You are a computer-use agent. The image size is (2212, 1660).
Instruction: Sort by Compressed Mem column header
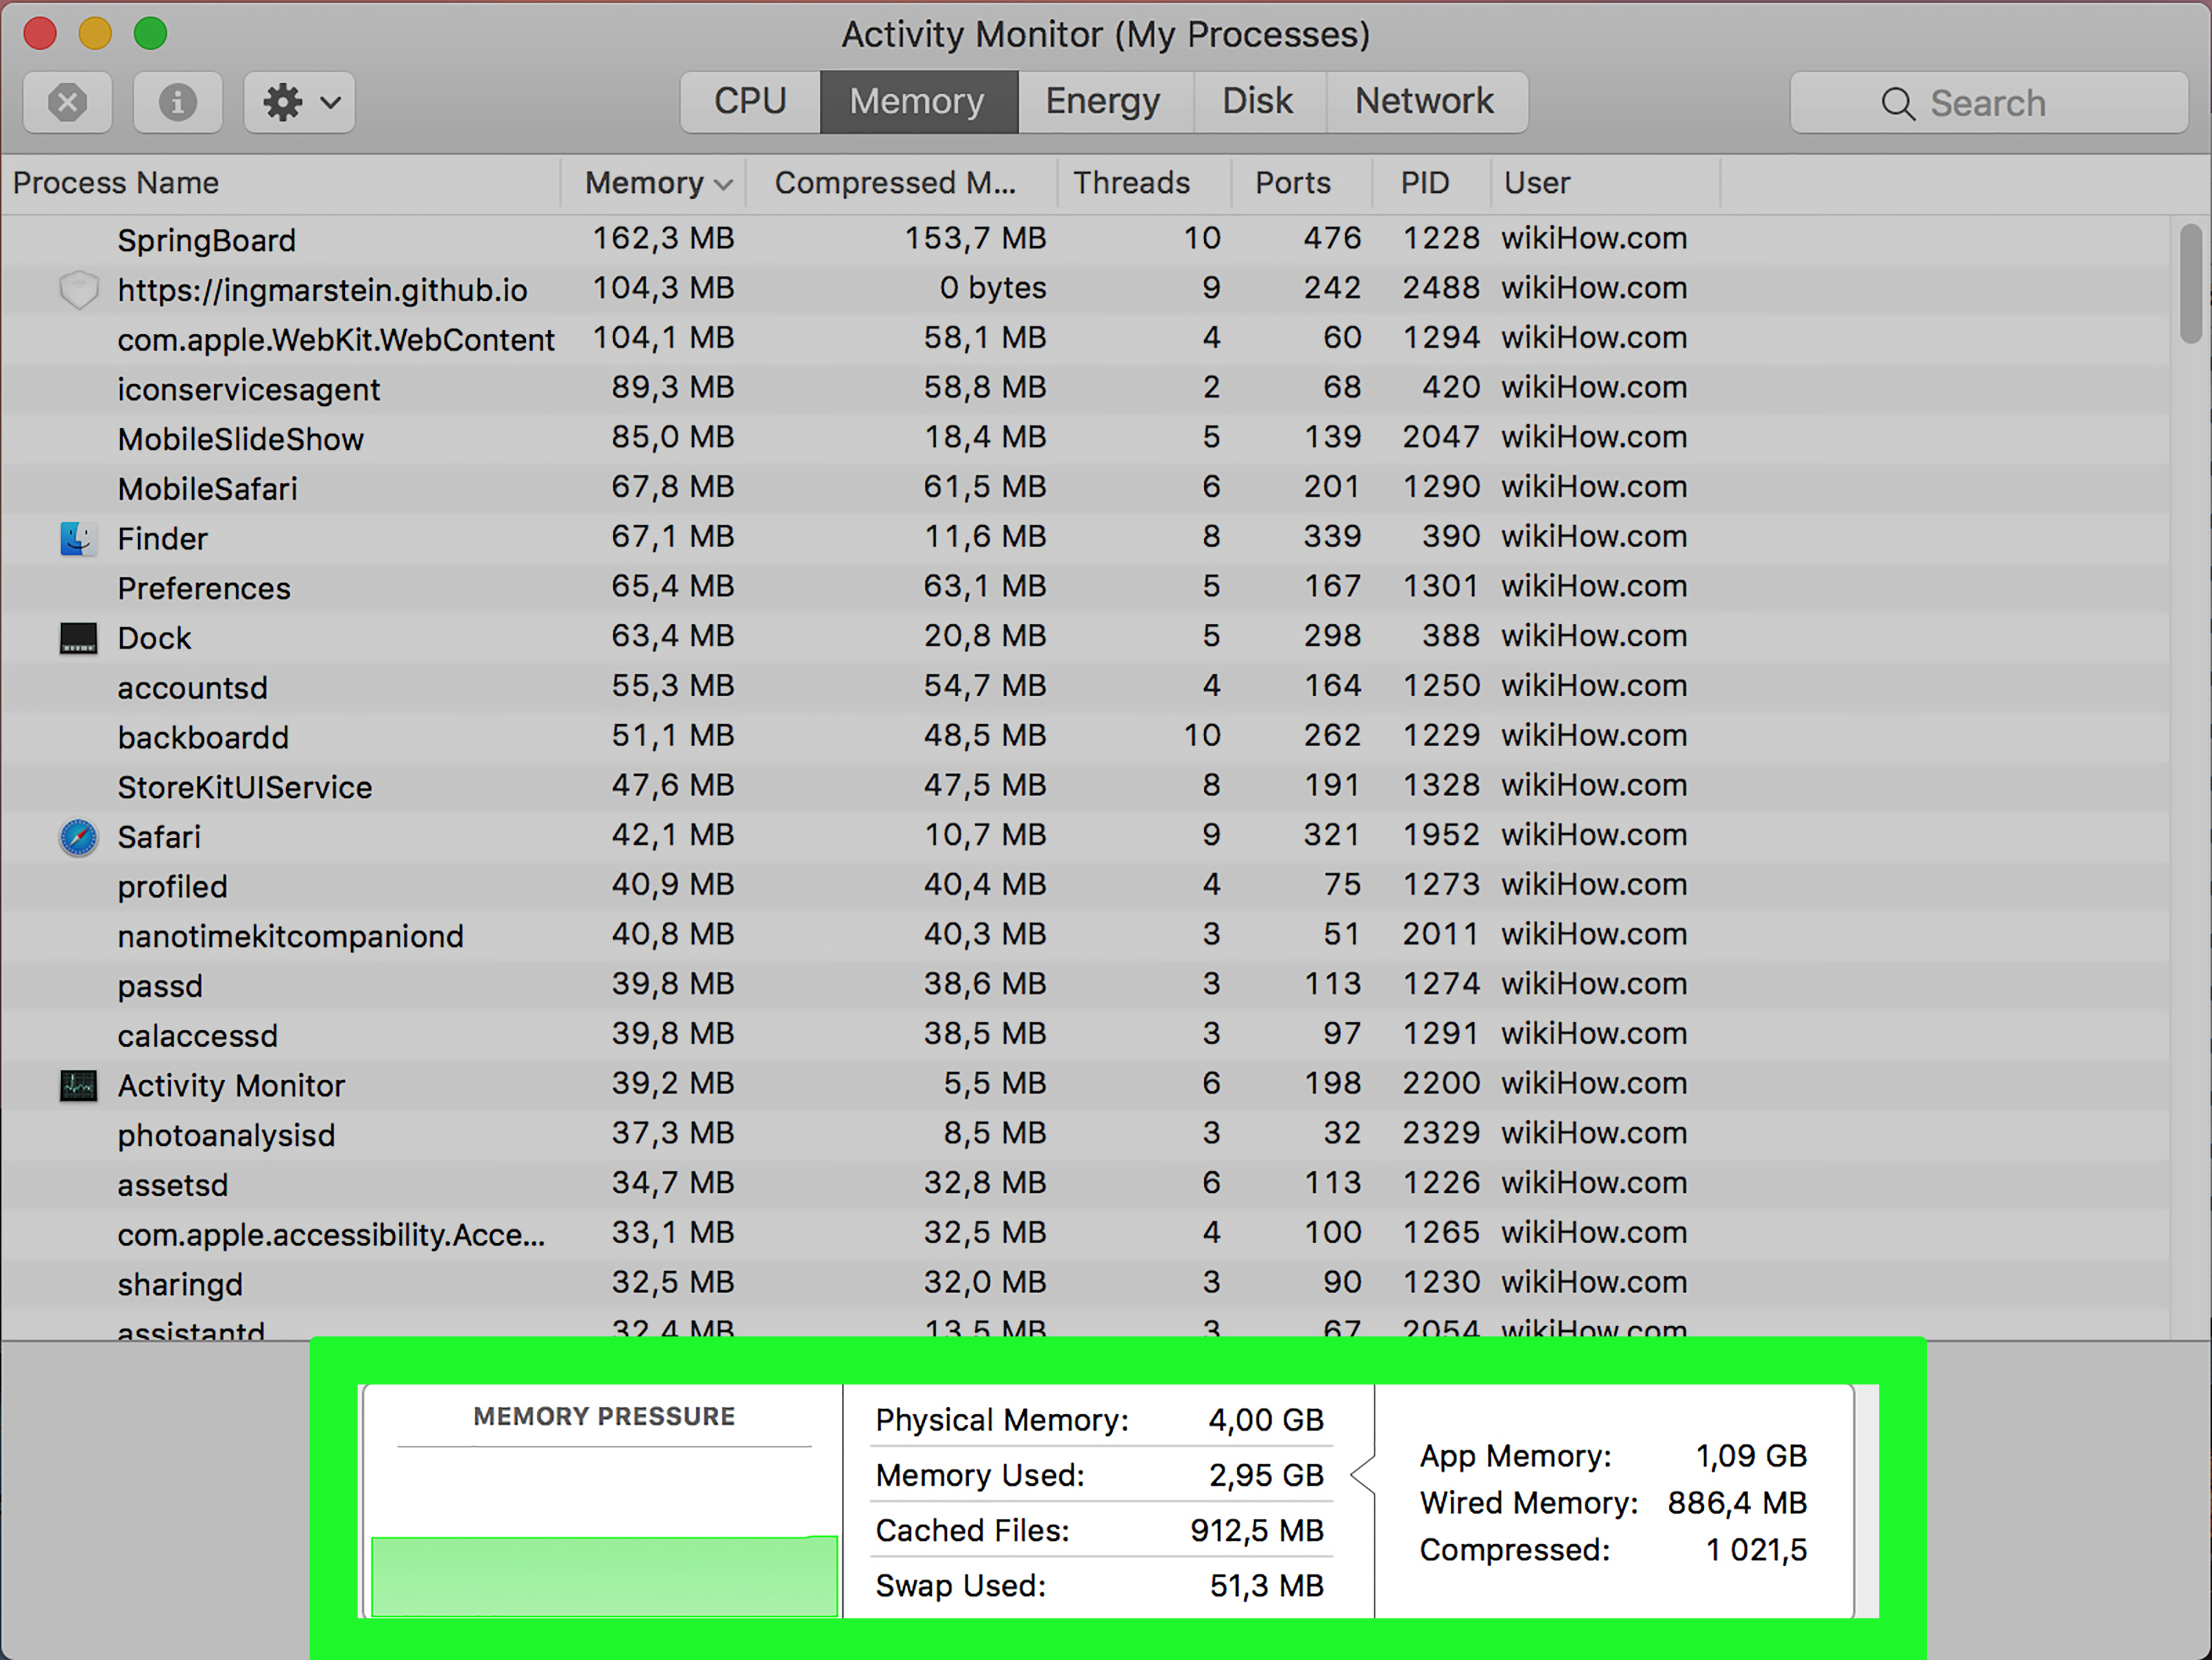point(901,183)
